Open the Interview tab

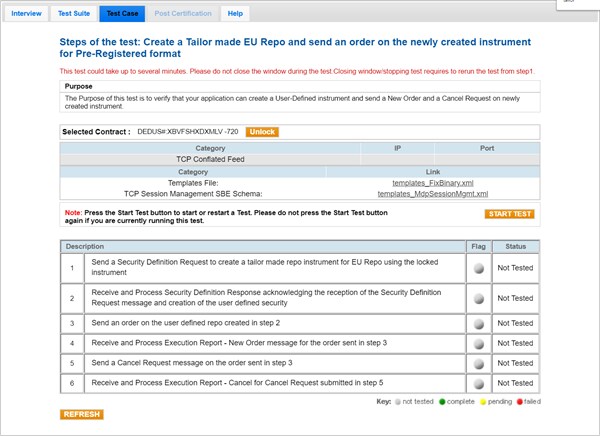coord(27,14)
